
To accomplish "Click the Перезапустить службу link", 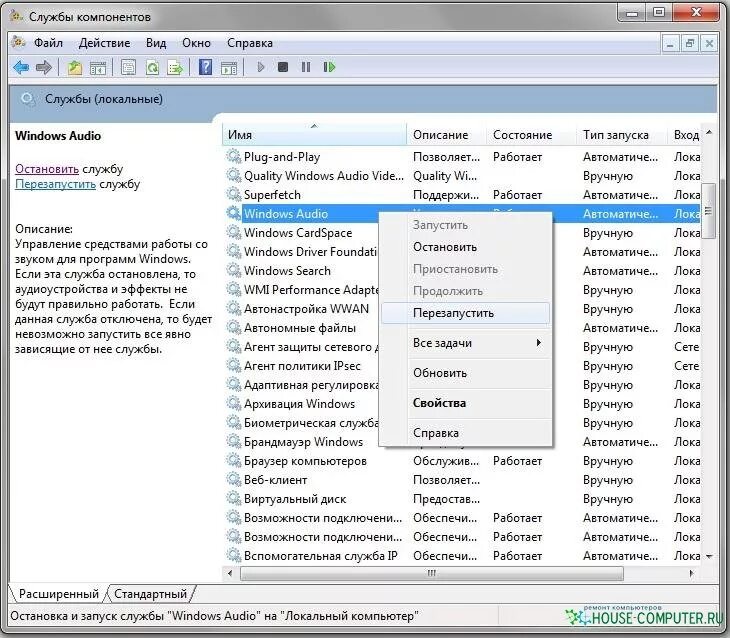I will 55,184.
